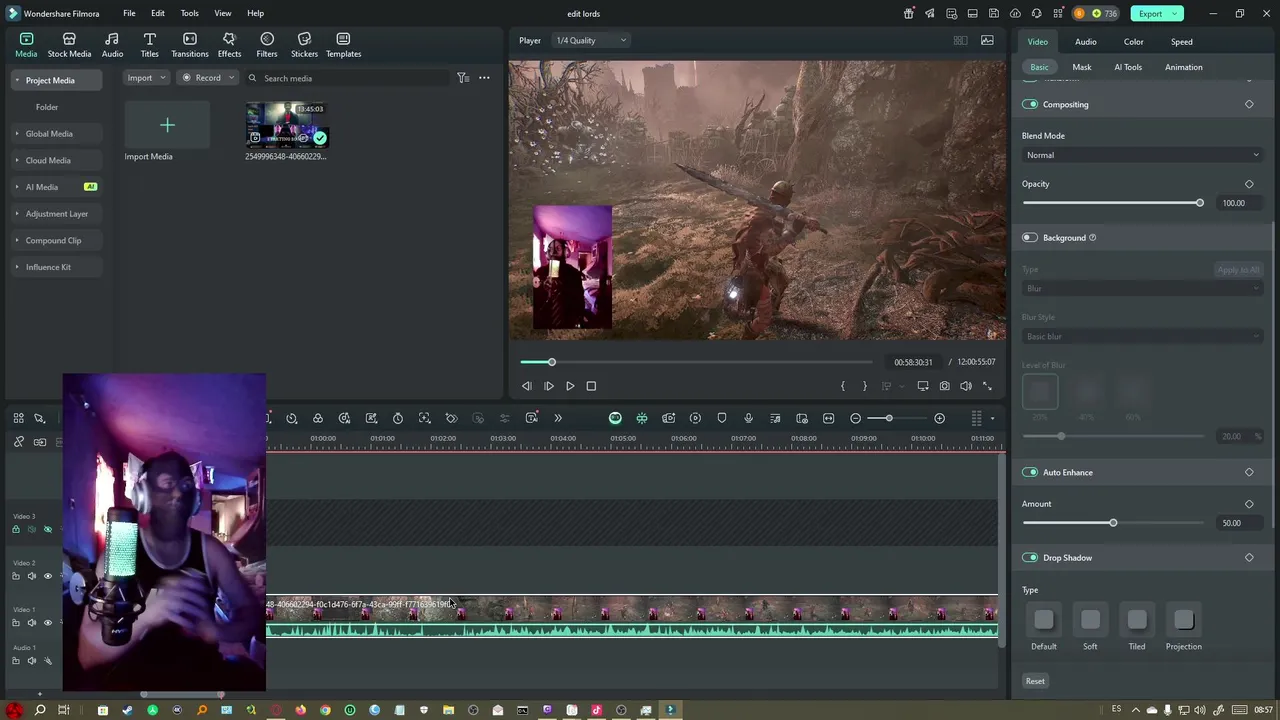Expand AI Media in sidebar
This screenshot has width=1280, height=720.
[17, 187]
